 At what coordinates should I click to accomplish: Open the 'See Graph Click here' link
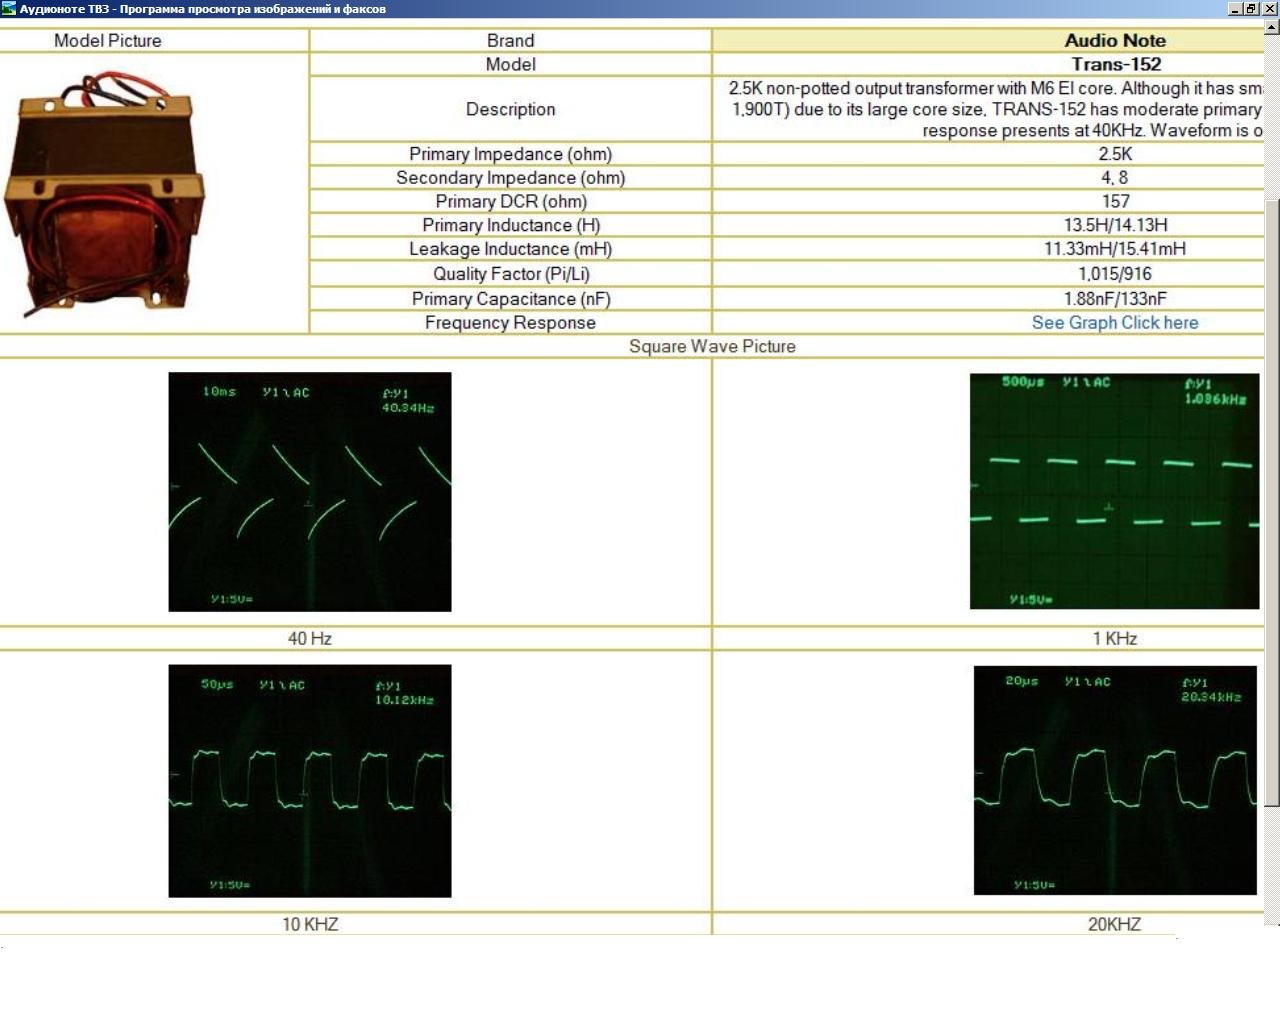pyautogui.click(x=1114, y=323)
